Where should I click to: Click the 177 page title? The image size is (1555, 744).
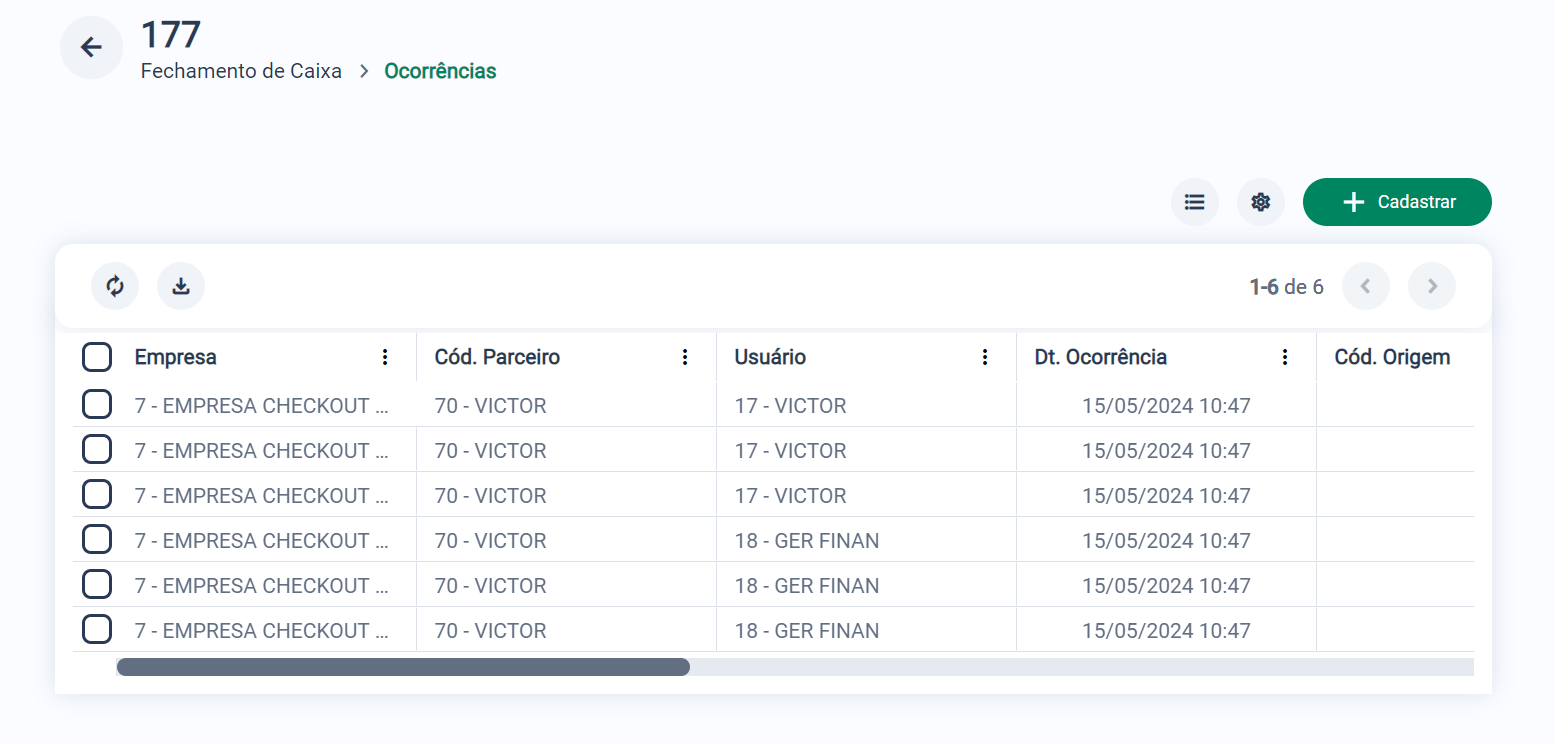171,35
